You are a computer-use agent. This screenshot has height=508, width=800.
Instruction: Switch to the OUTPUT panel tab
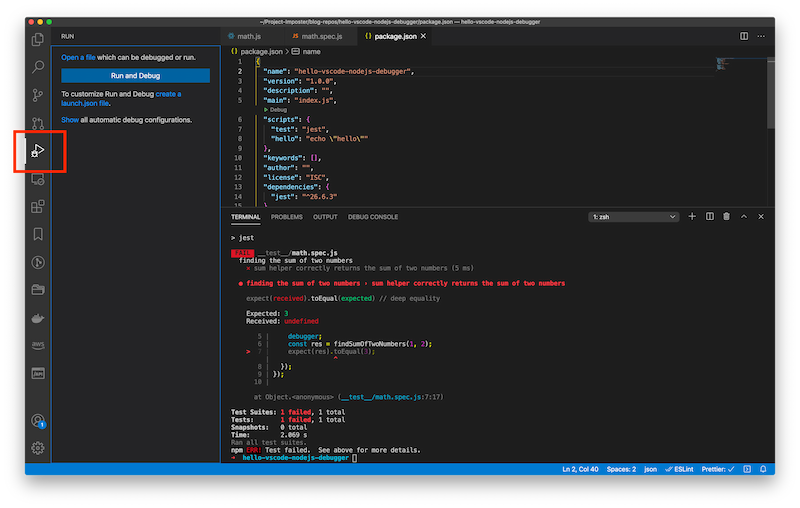(325, 217)
